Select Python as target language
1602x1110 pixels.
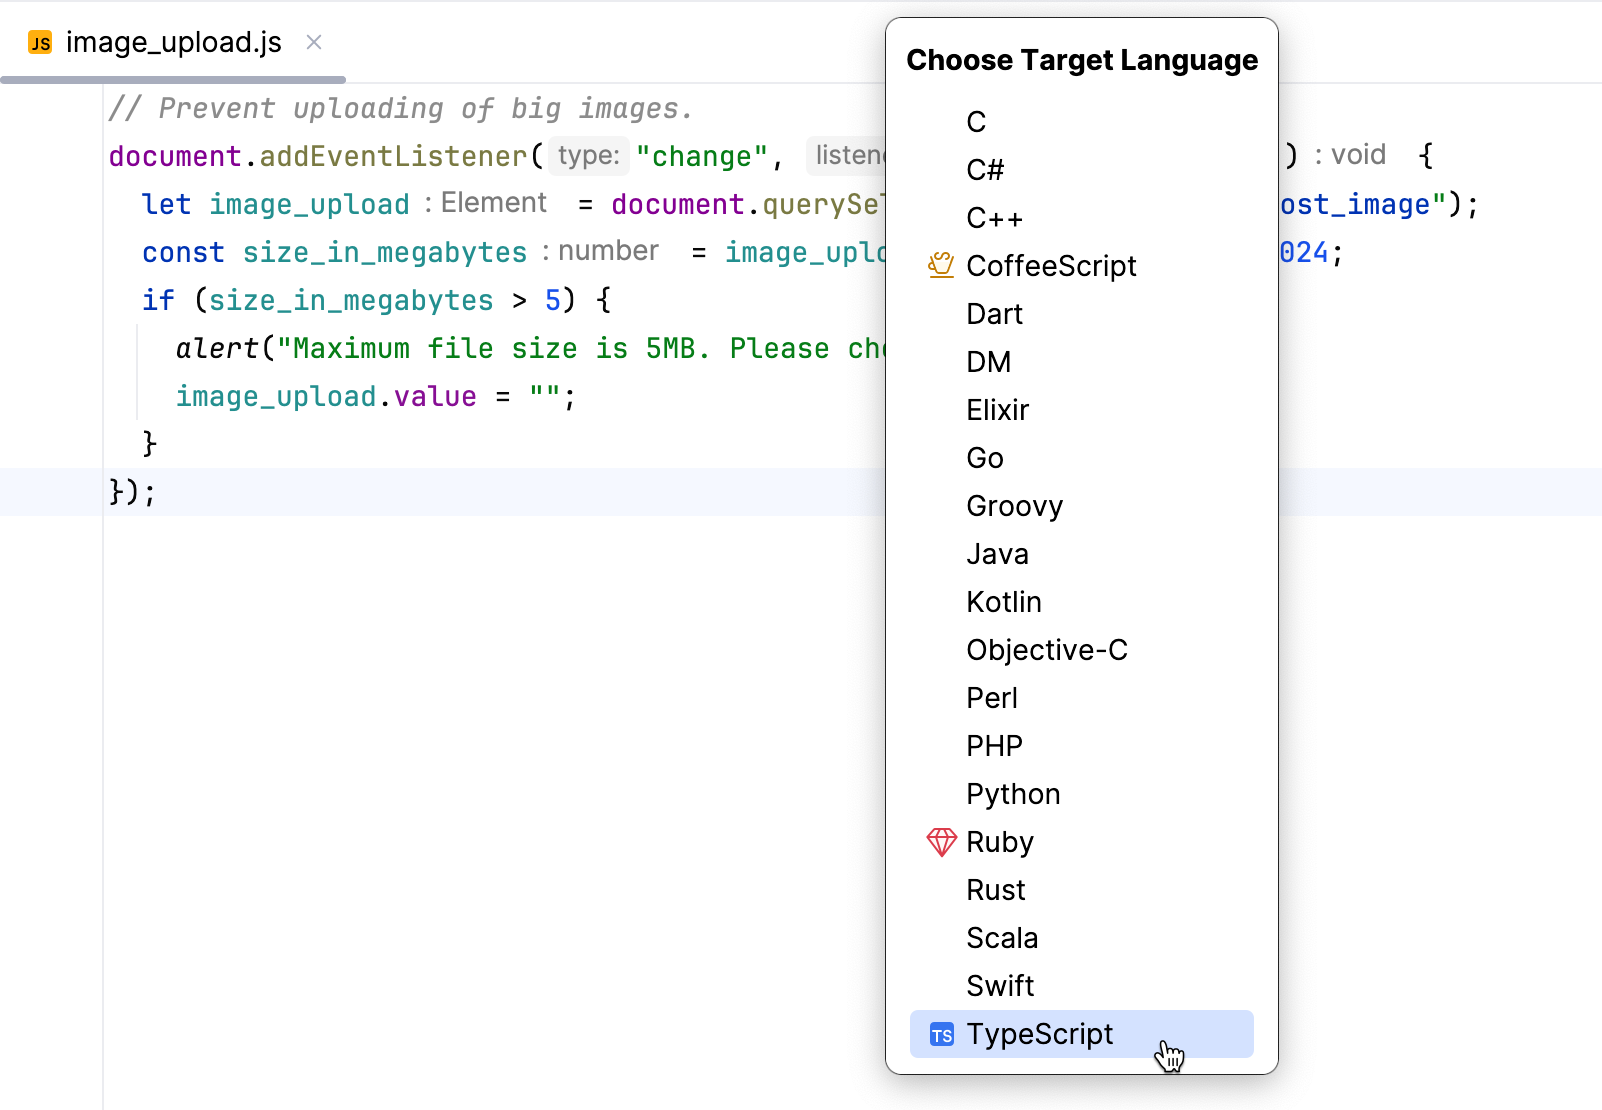click(x=1081, y=794)
